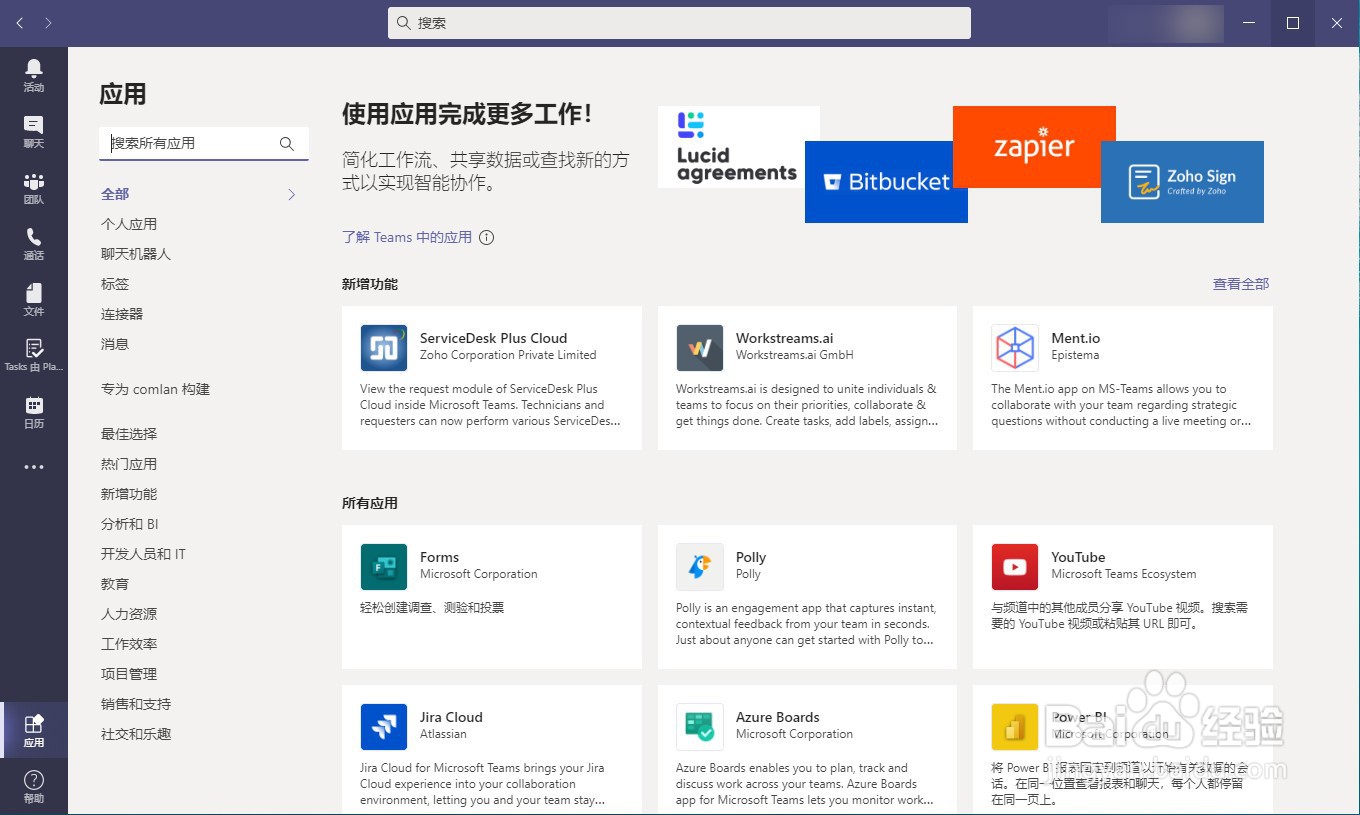
Task: Open Tasks by Planner icon
Action: pos(34,348)
